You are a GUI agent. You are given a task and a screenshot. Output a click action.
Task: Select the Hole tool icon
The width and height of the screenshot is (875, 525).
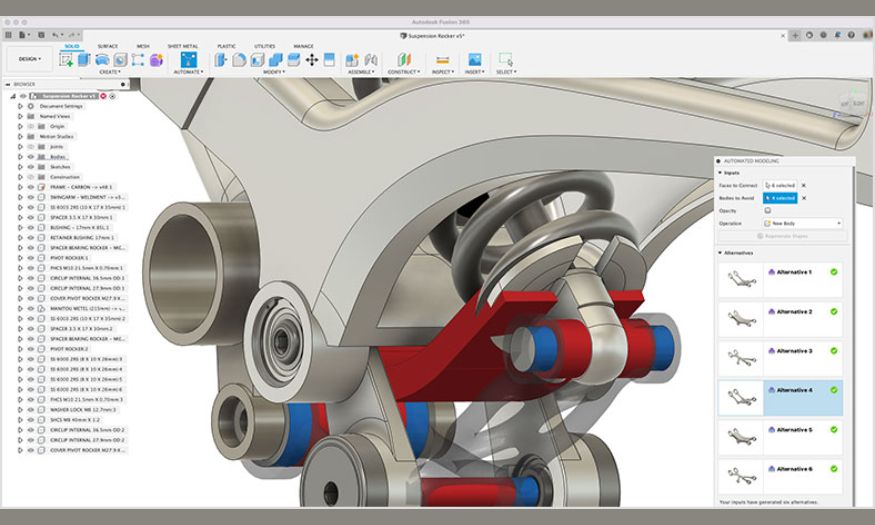[120, 60]
